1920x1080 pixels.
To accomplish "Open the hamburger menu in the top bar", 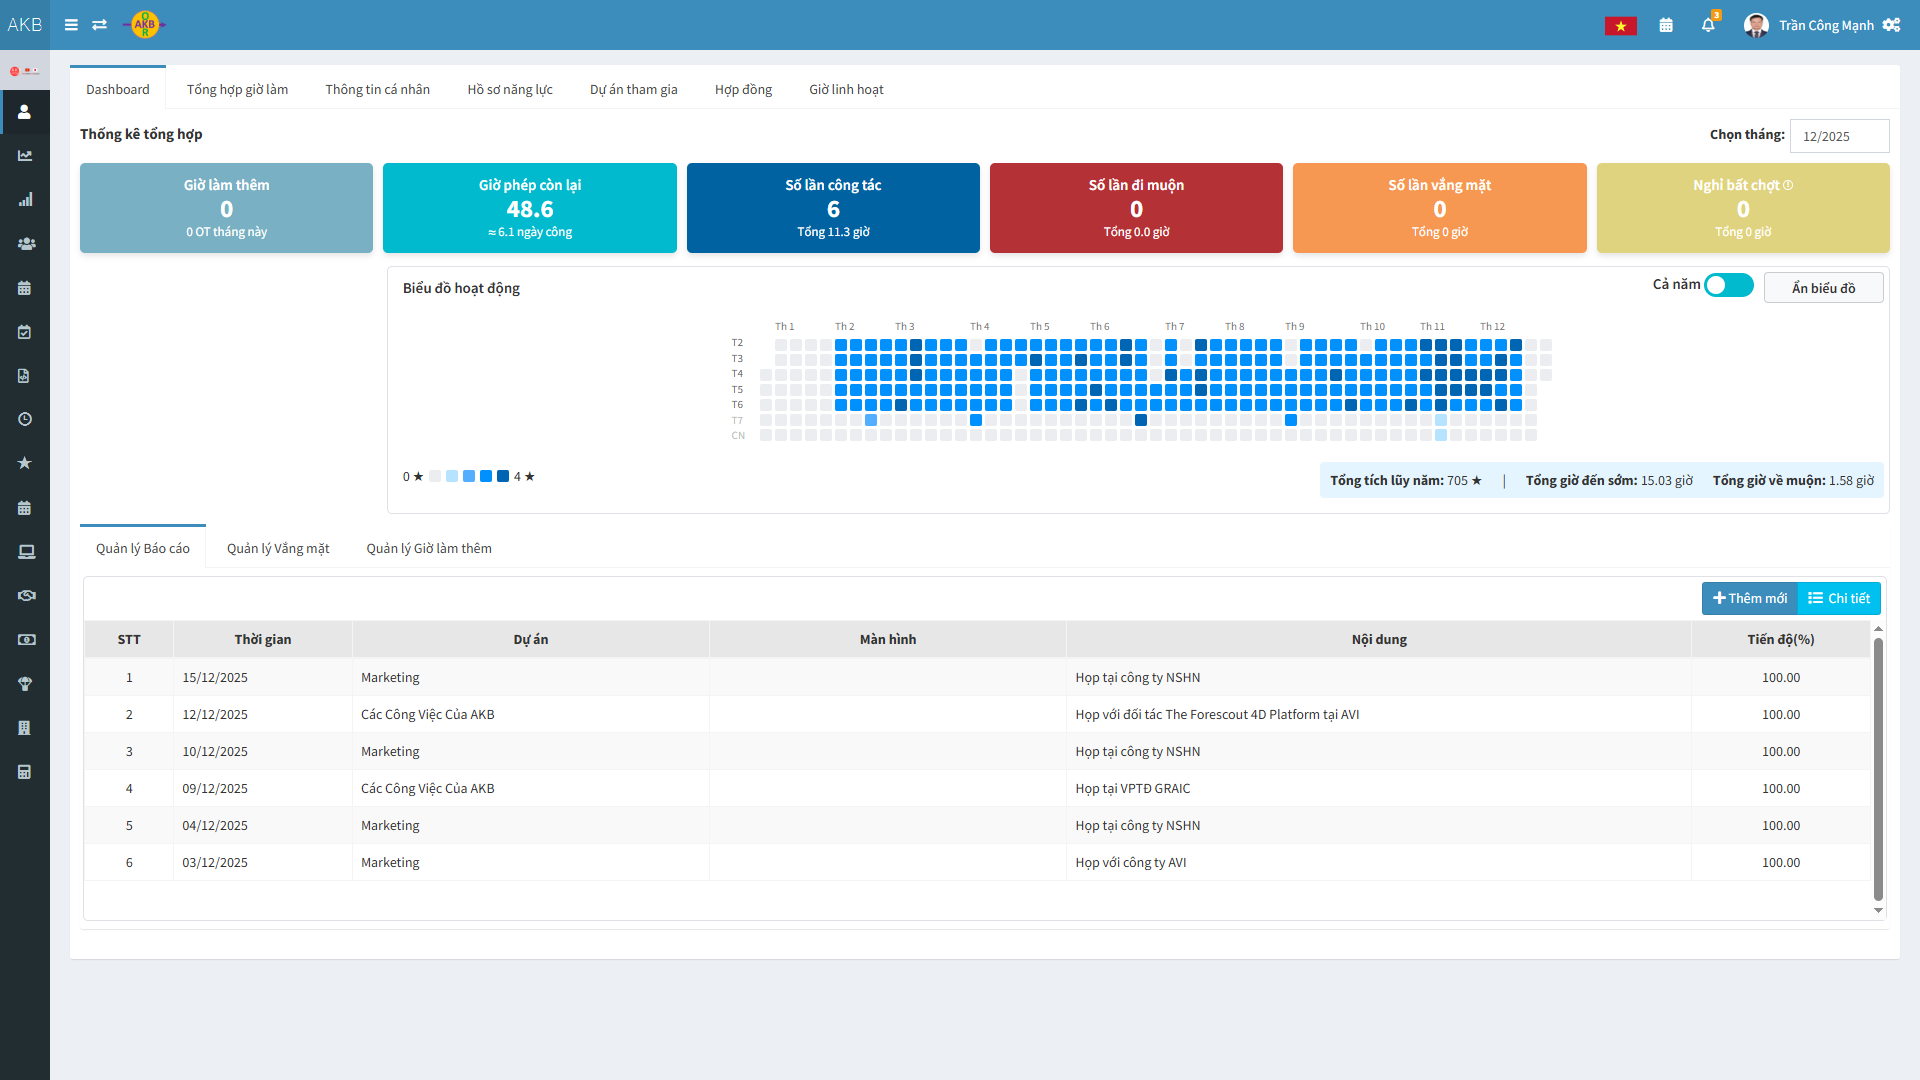I will click(x=71, y=25).
